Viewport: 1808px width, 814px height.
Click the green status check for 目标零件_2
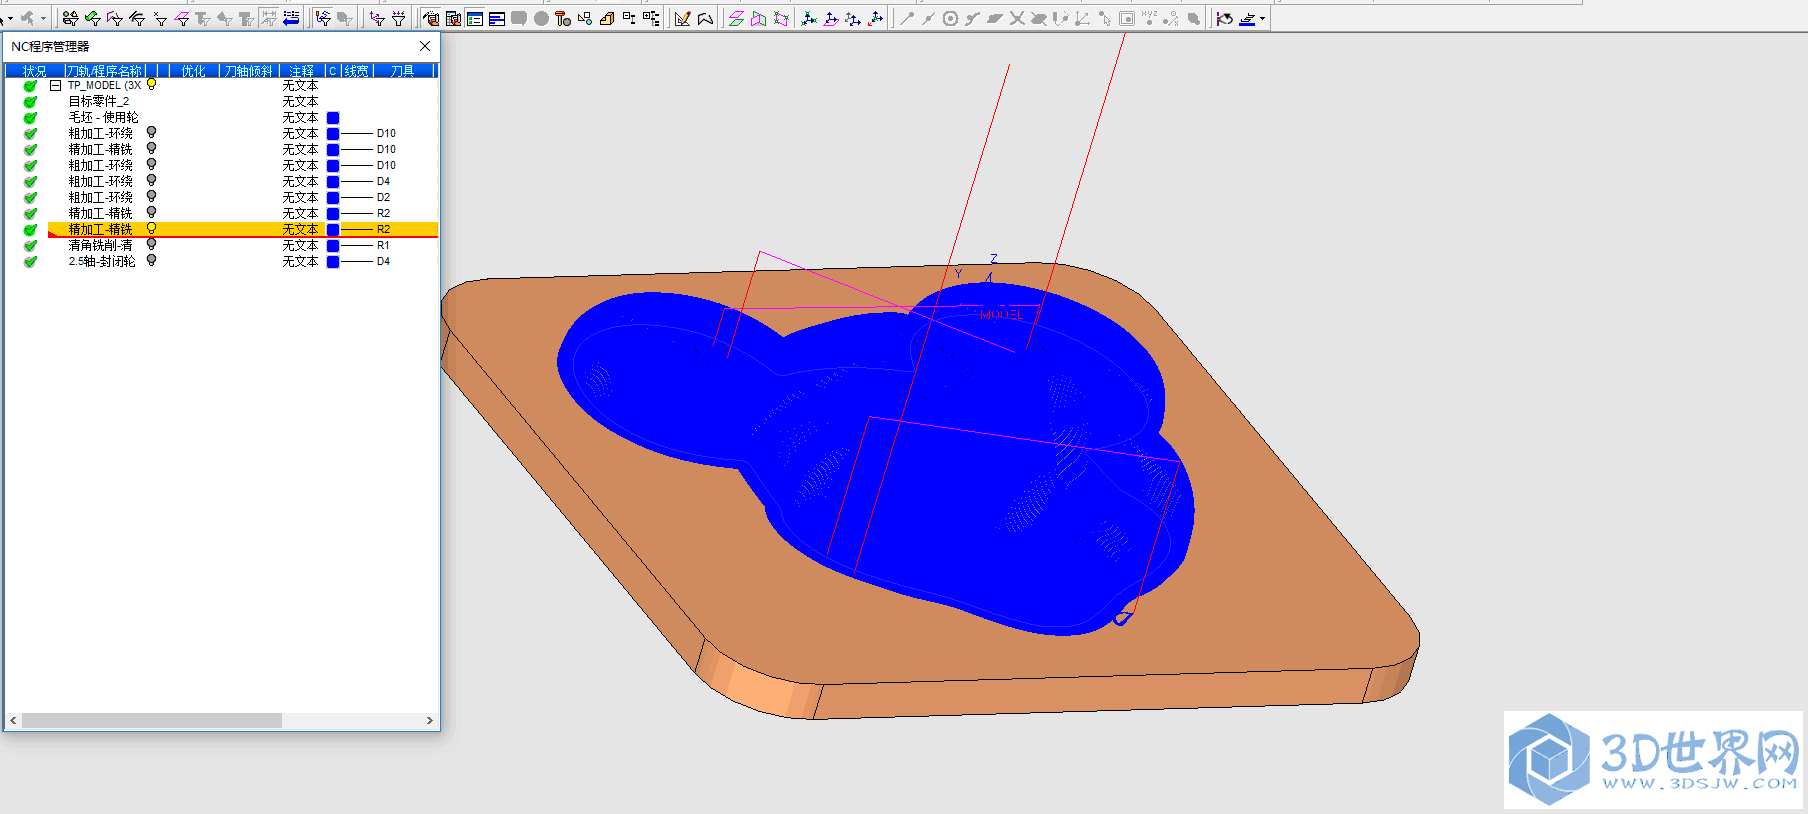pos(30,101)
